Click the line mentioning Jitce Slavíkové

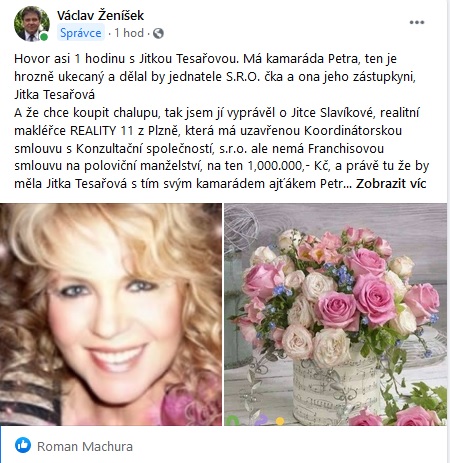[217, 113]
